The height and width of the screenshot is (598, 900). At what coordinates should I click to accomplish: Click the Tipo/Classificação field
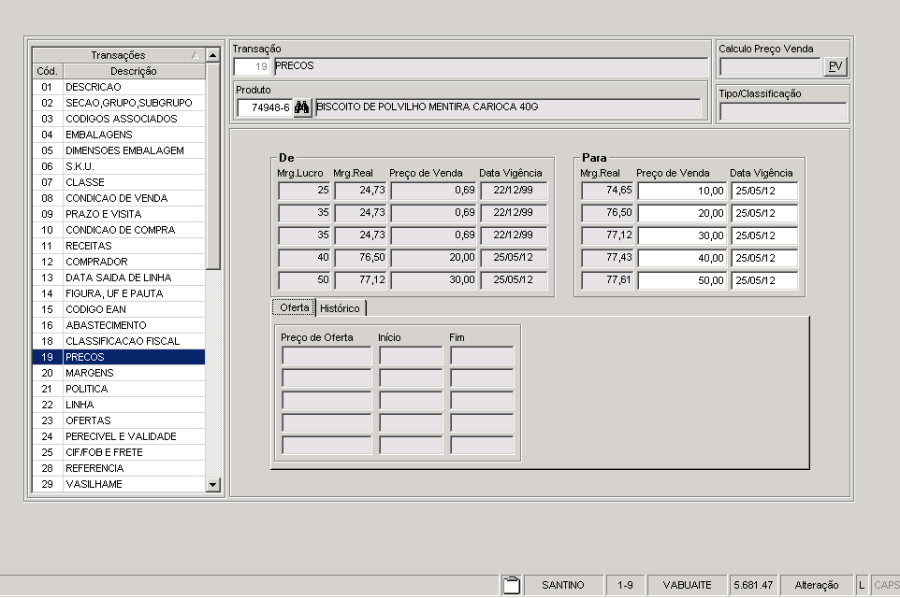point(783,111)
